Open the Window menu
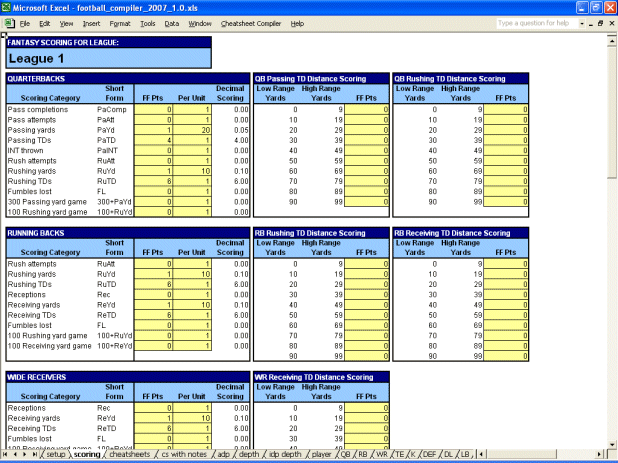Viewport: 618px width, 463px height. tap(200, 24)
